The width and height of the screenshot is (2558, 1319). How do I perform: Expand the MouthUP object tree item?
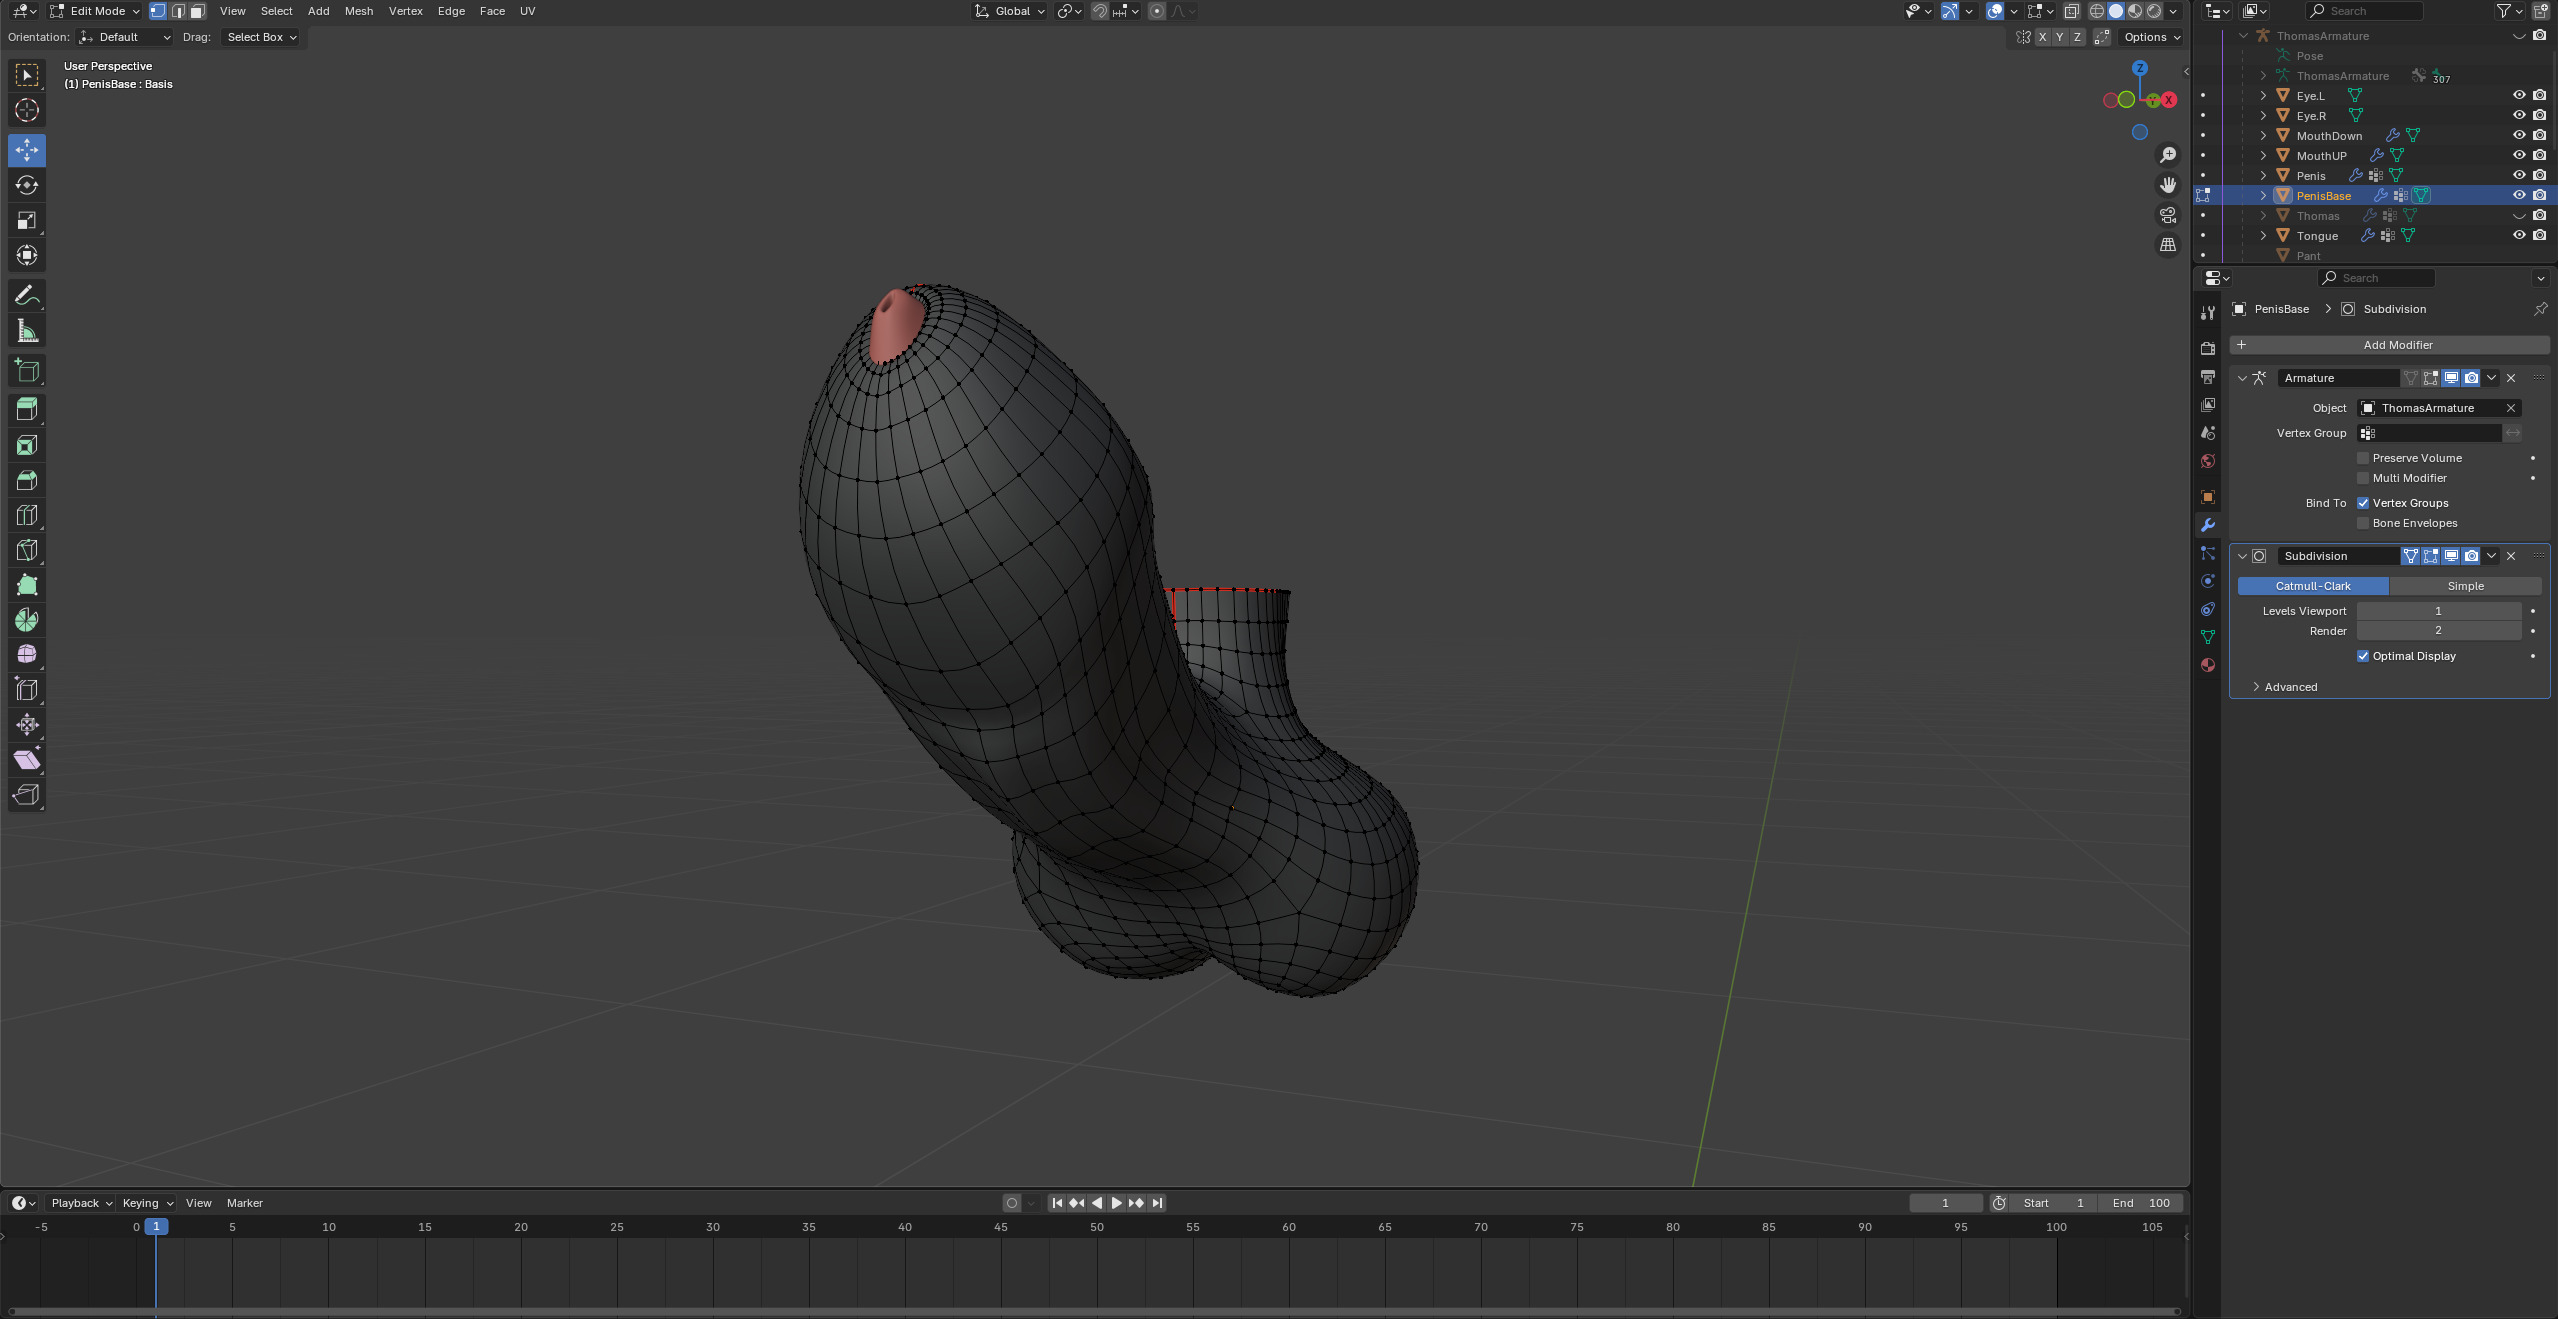point(2263,155)
